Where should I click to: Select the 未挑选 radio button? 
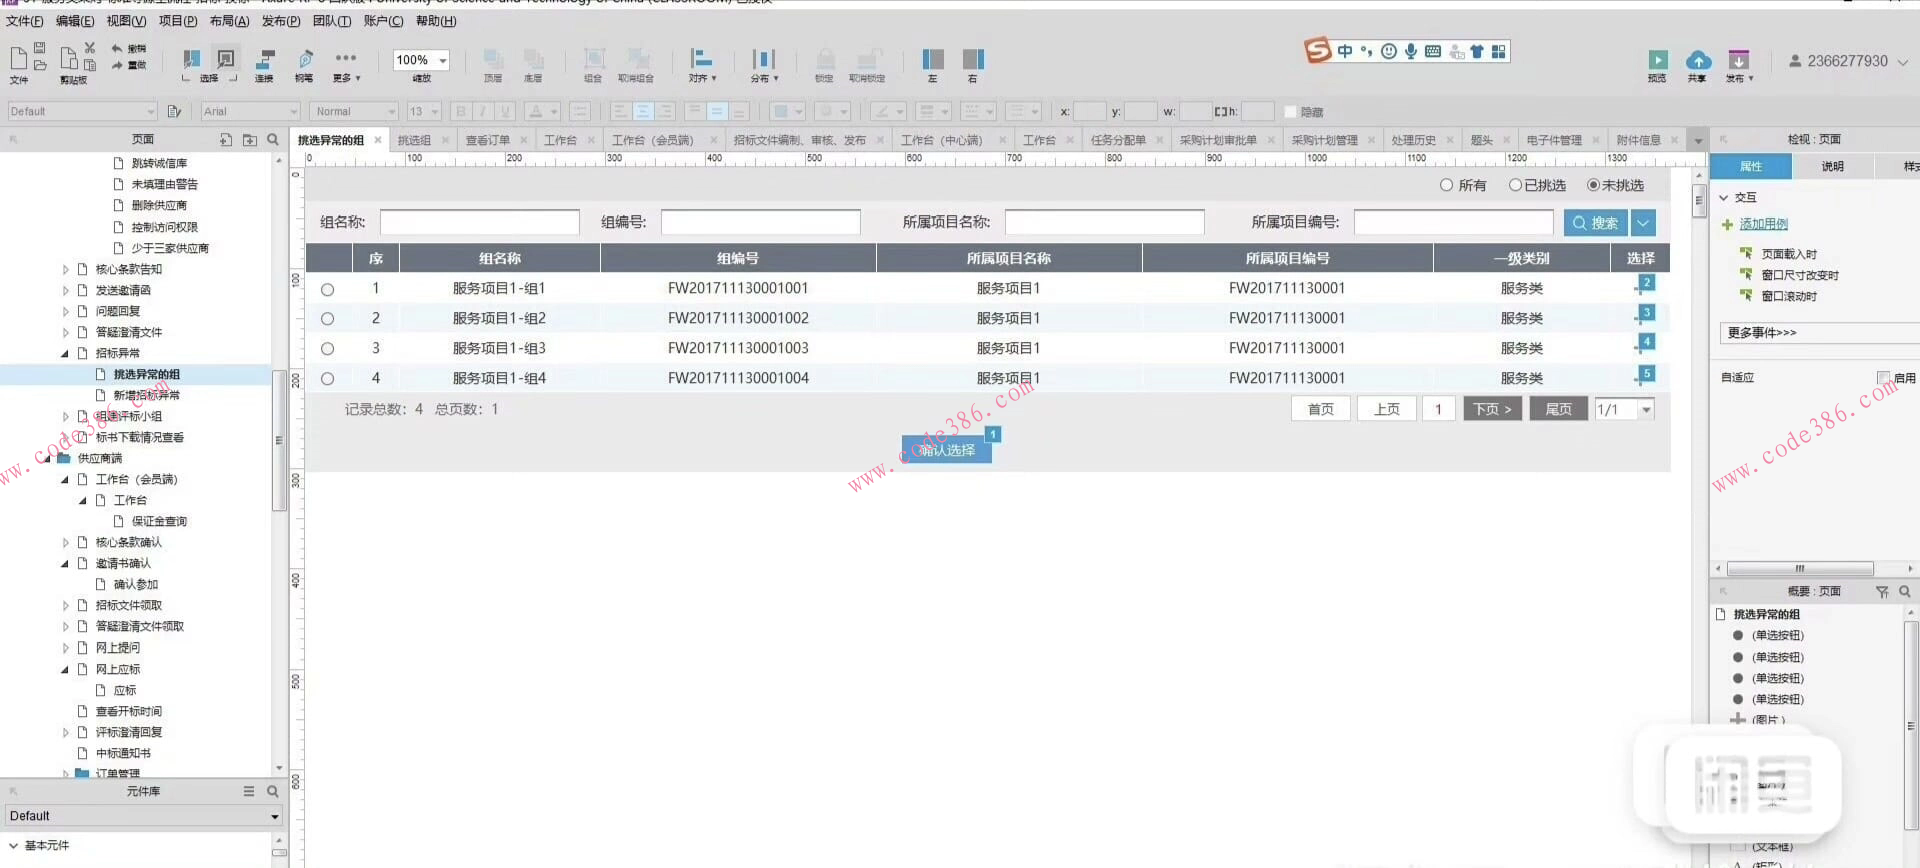(1593, 185)
